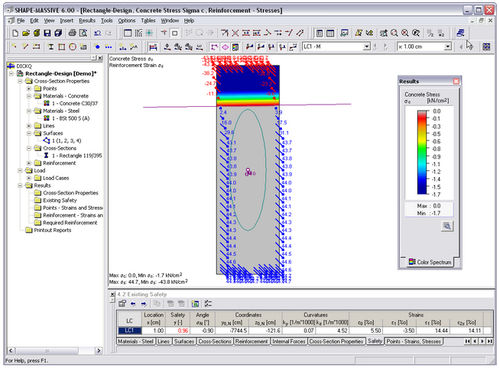Select Existing Safety in the tree

tap(60, 200)
